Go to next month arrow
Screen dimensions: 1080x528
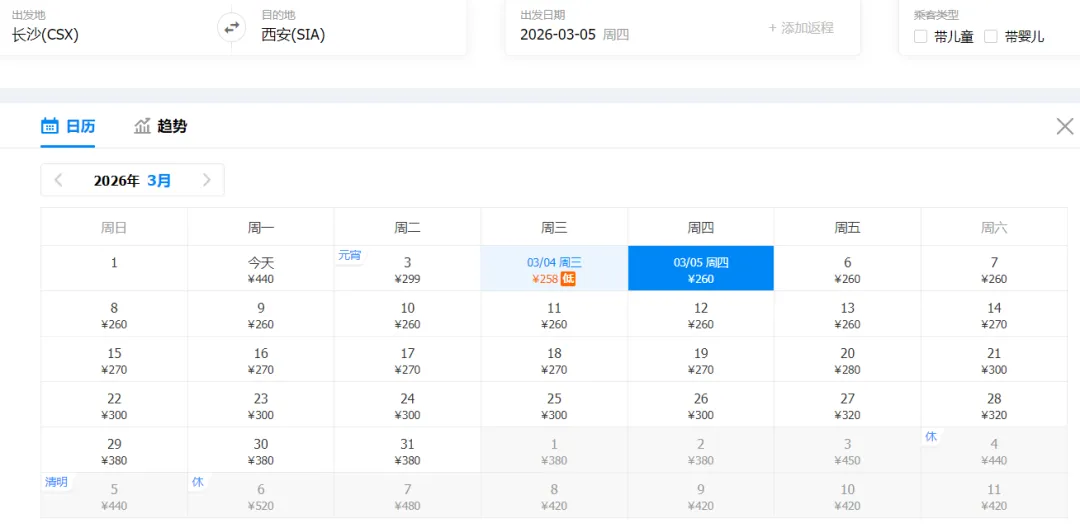(207, 180)
